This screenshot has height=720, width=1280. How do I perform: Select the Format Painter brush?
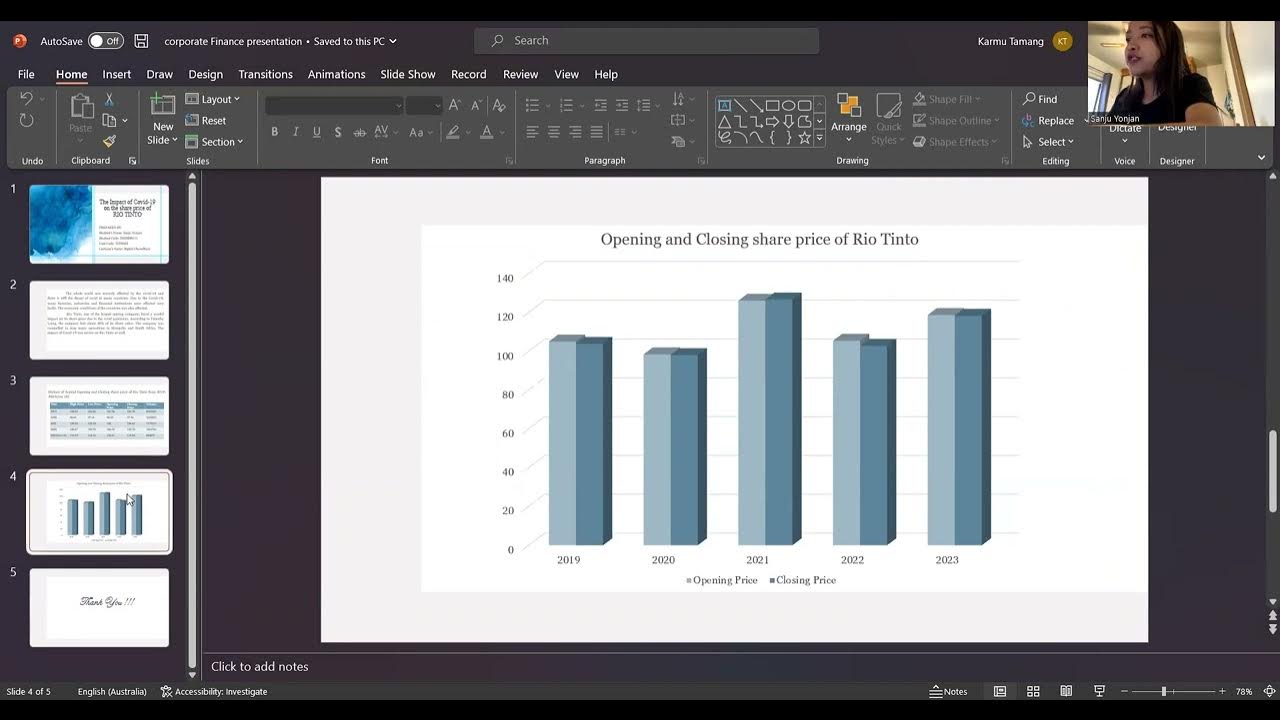[109, 141]
